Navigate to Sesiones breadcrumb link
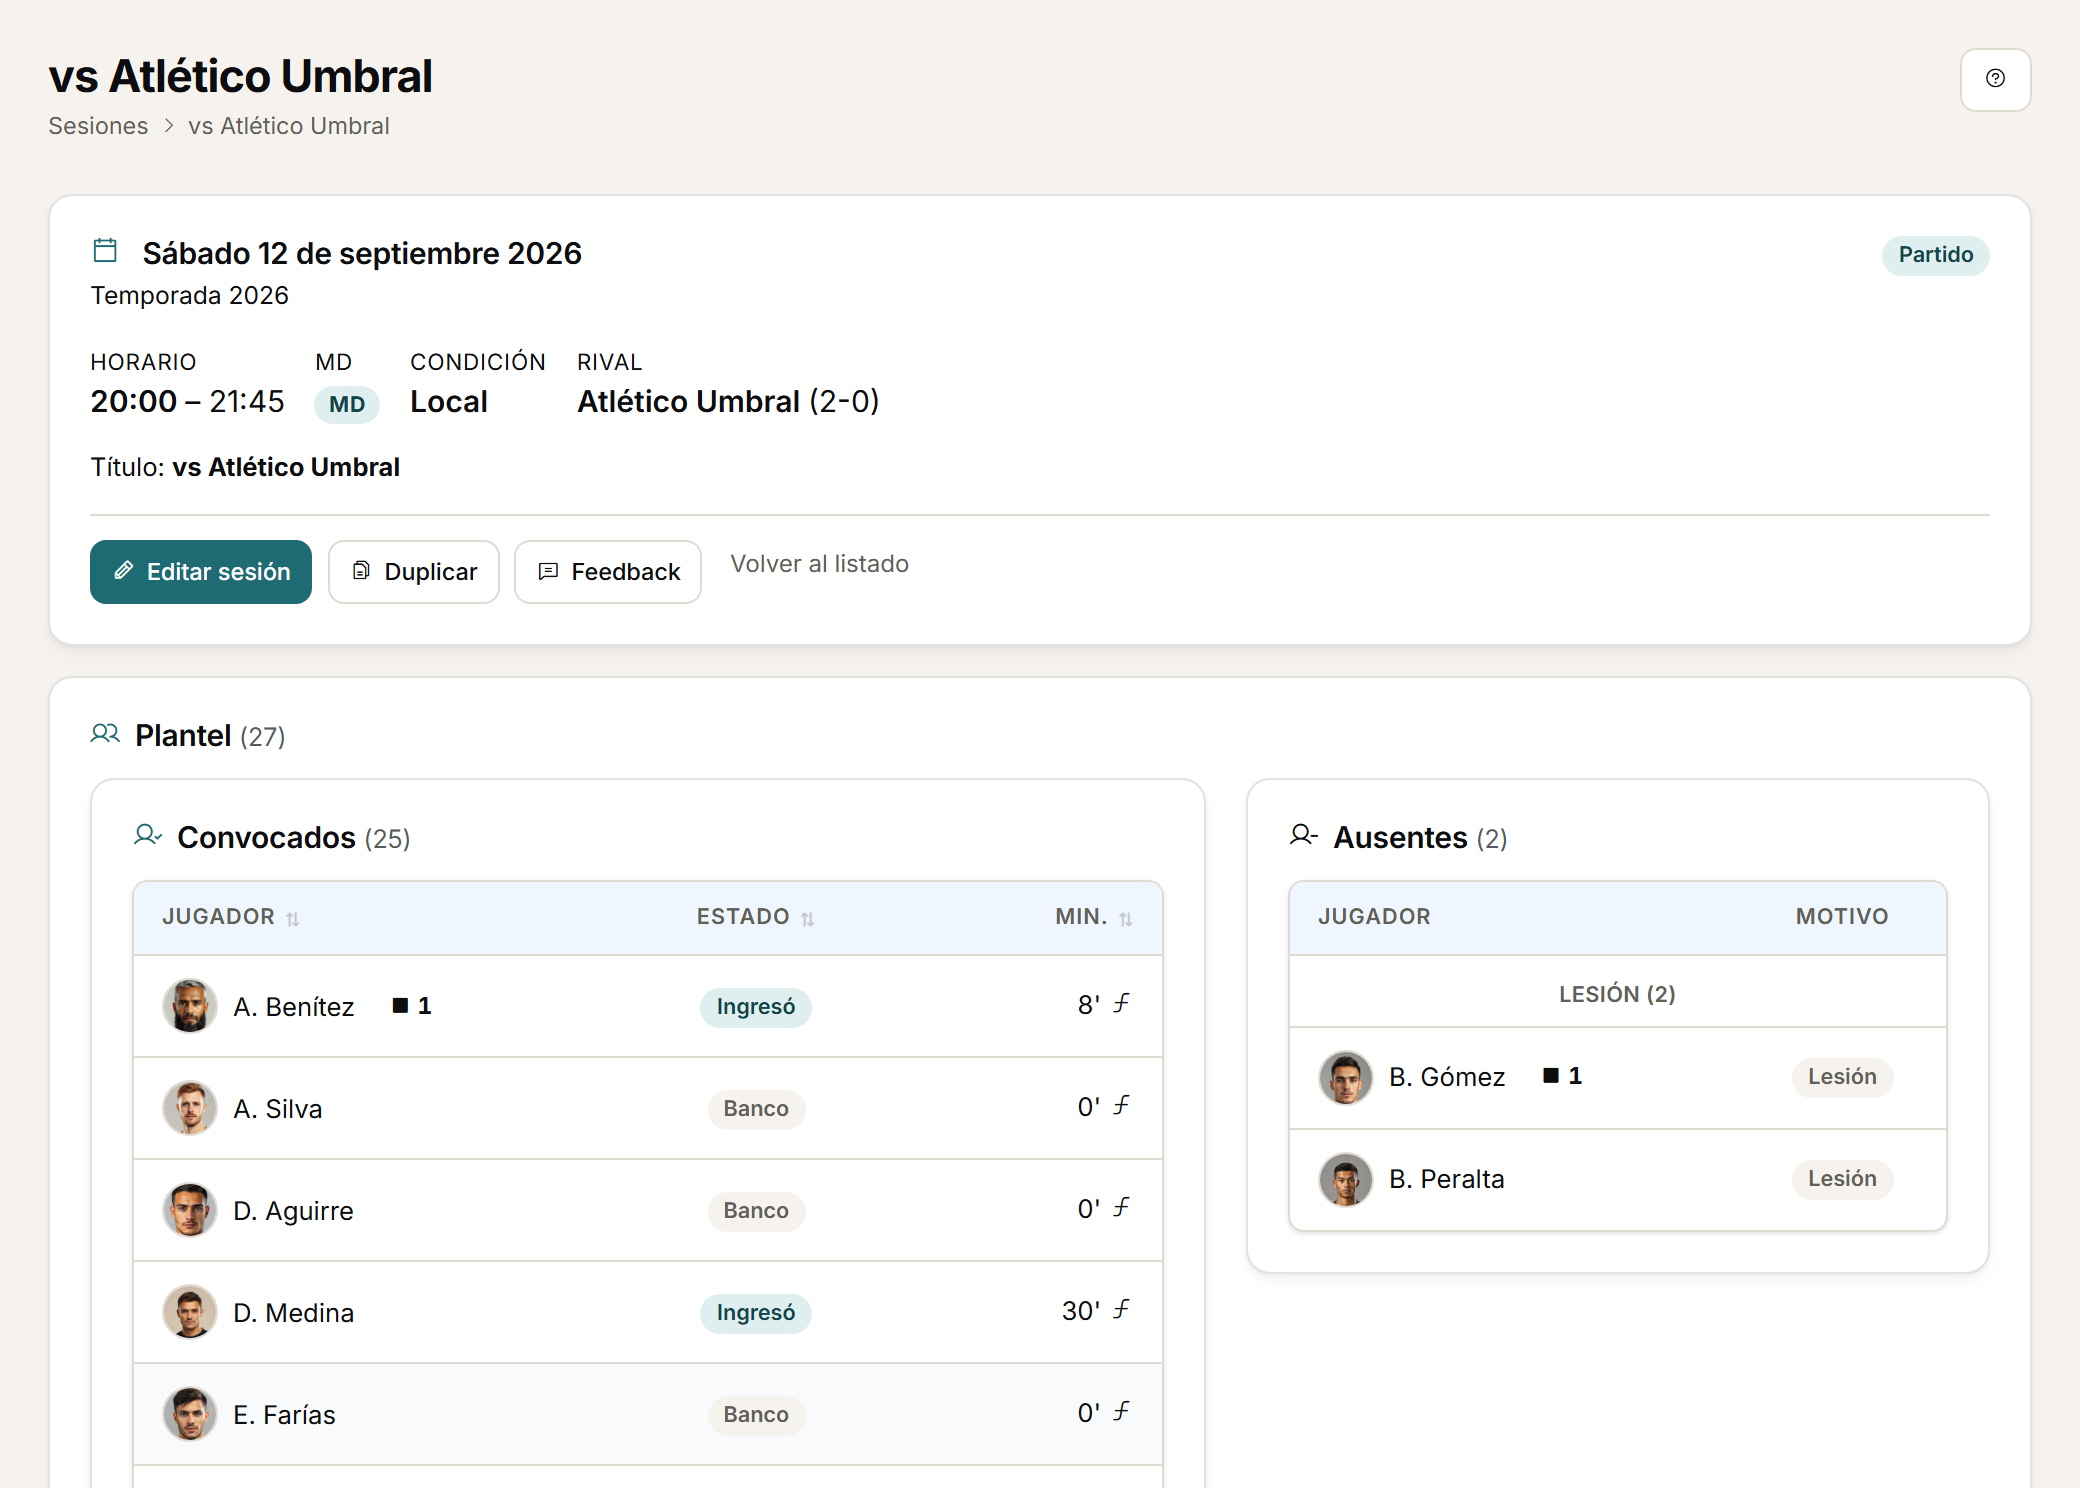 [x=98, y=126]
